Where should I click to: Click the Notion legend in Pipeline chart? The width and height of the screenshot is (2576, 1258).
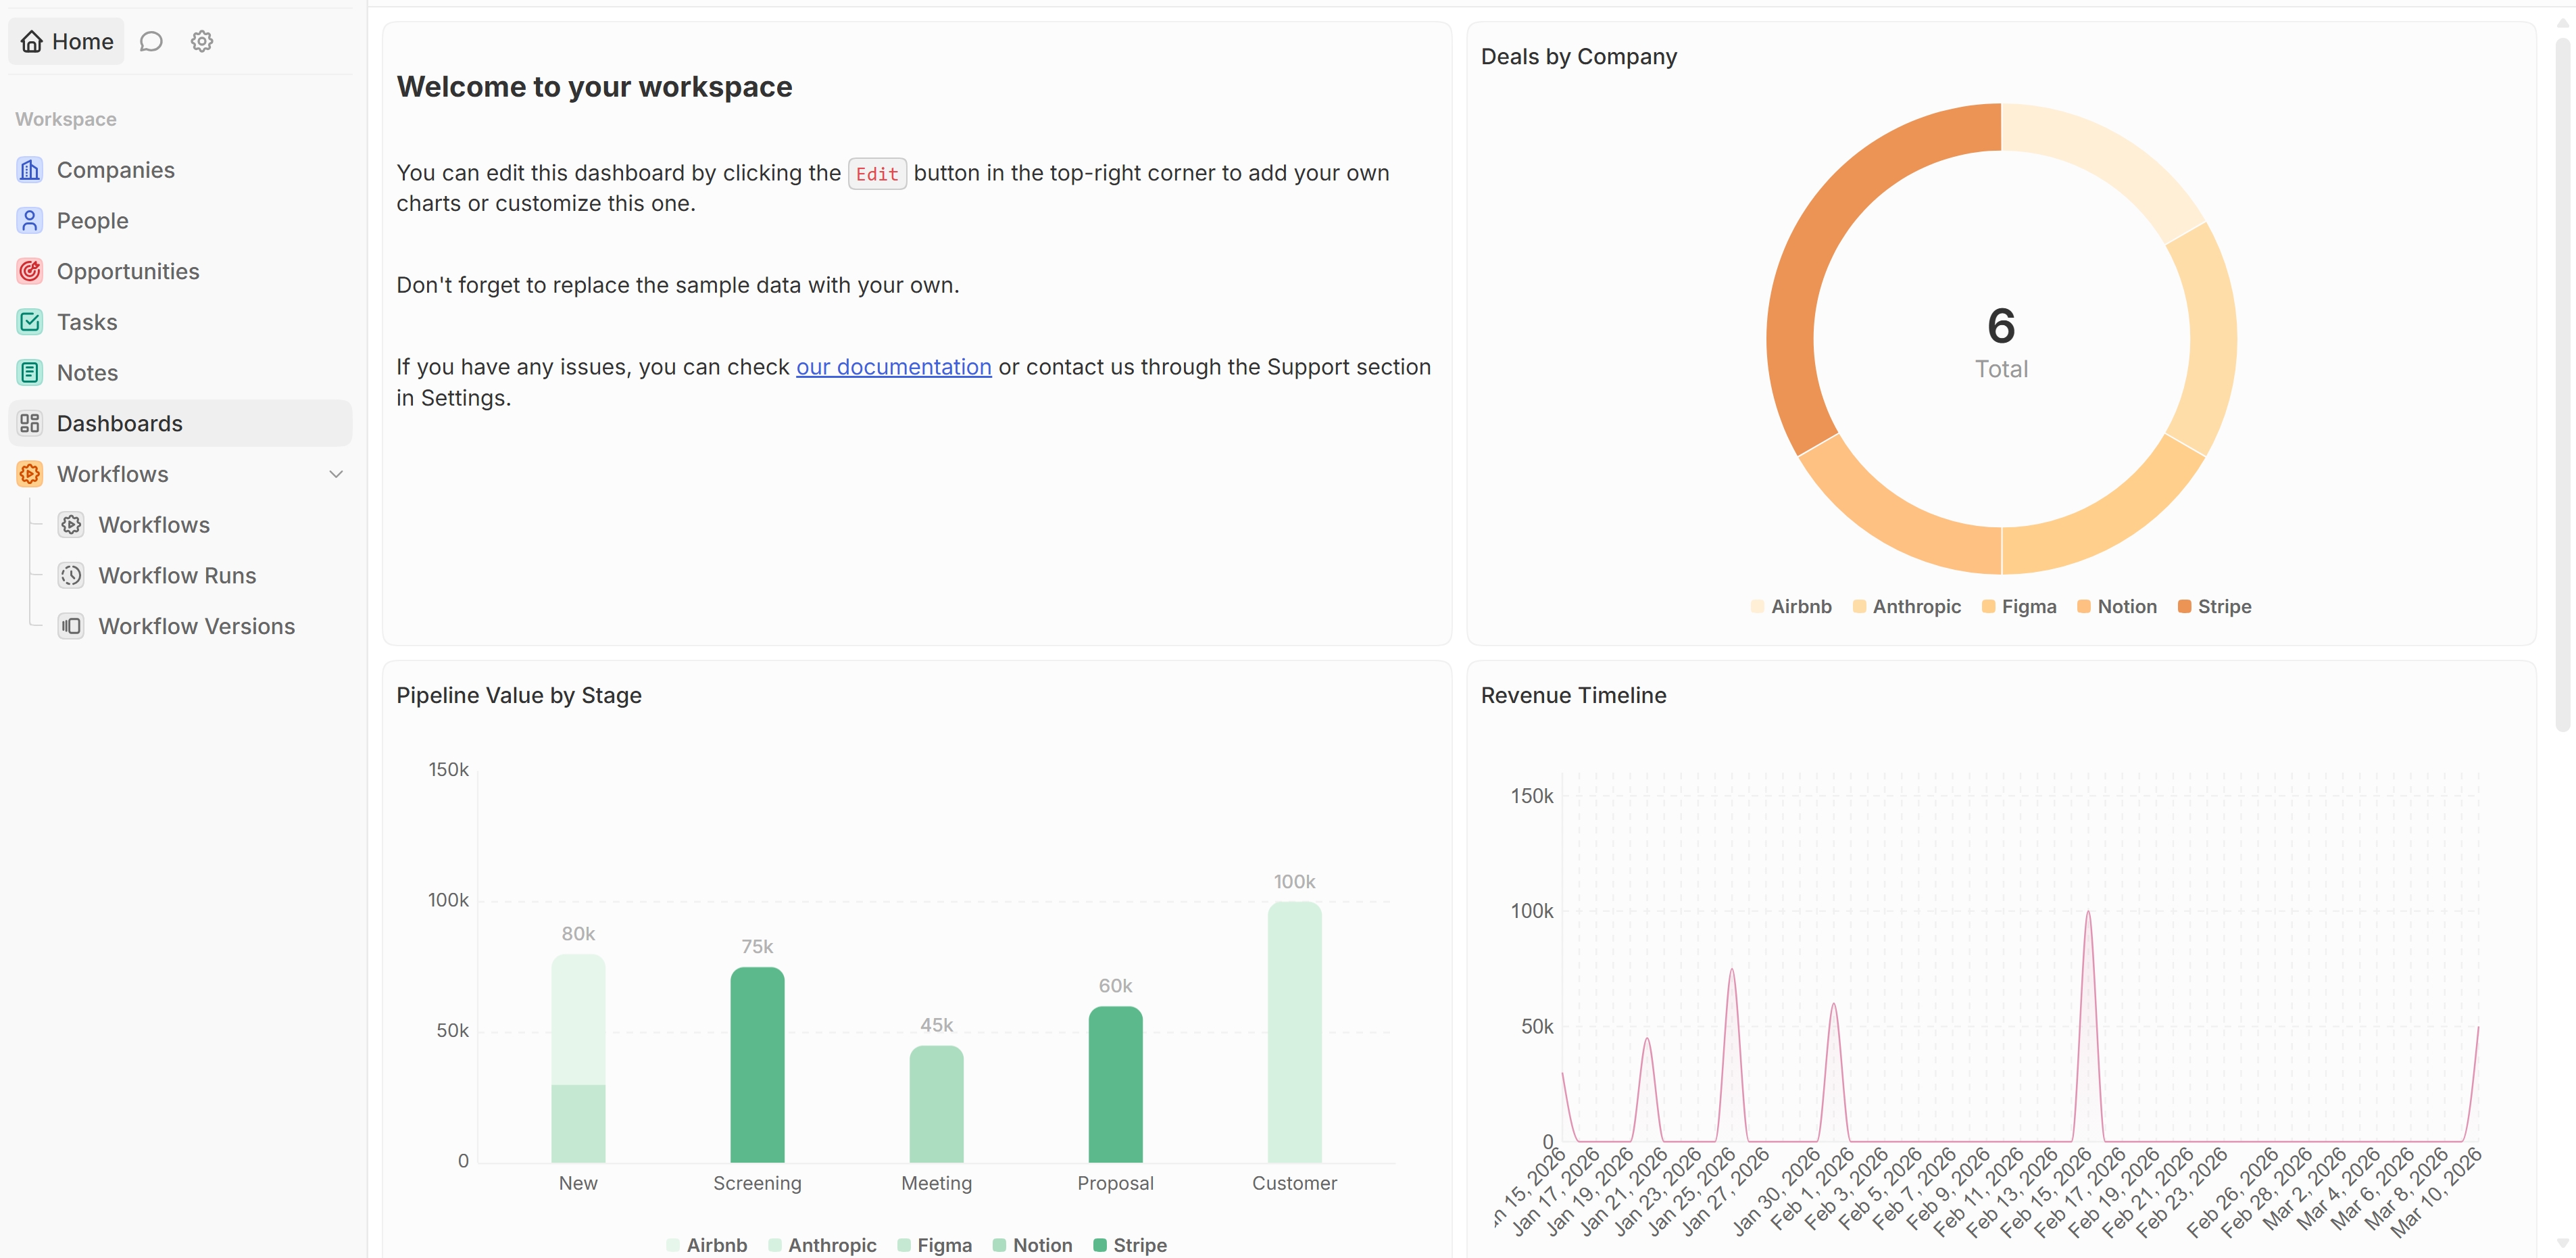[x=1033, y=1245]
